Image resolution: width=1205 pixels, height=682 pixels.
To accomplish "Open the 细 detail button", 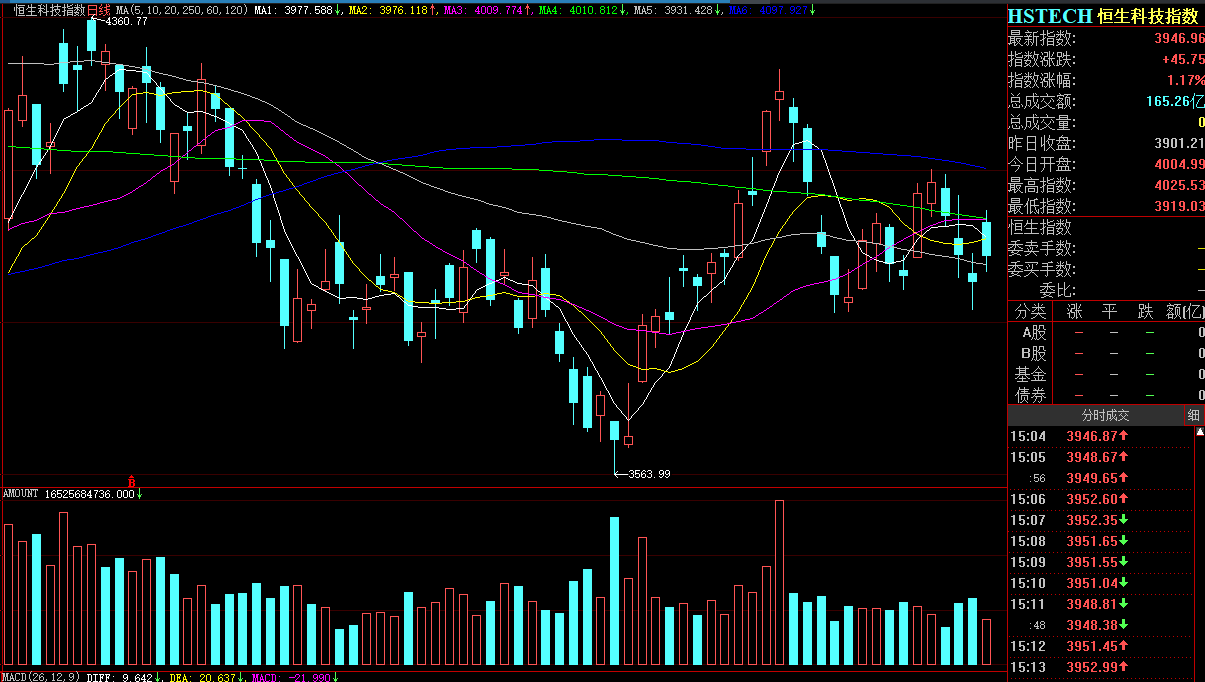I will coord(1193,415).
